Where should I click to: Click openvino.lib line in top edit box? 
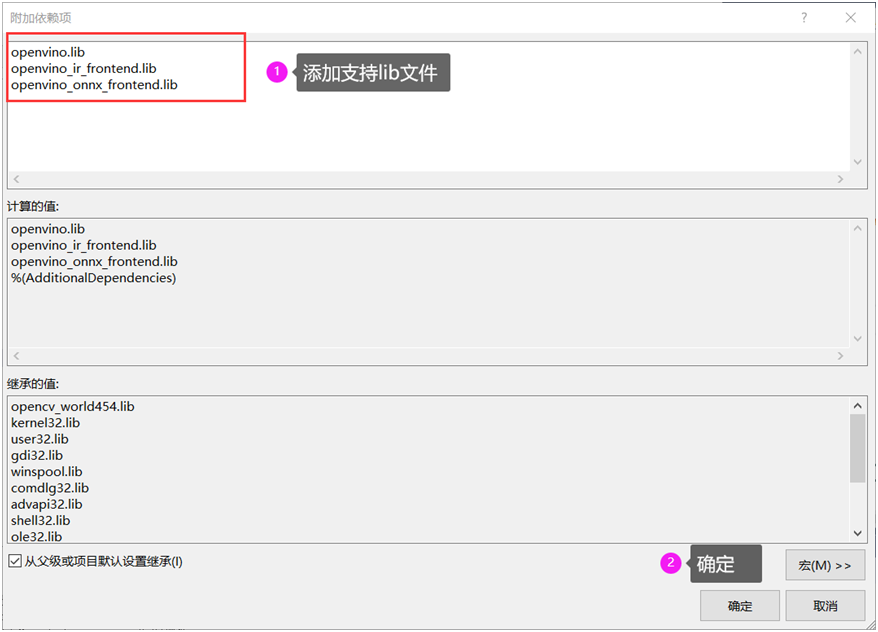(x=48, y=52)
